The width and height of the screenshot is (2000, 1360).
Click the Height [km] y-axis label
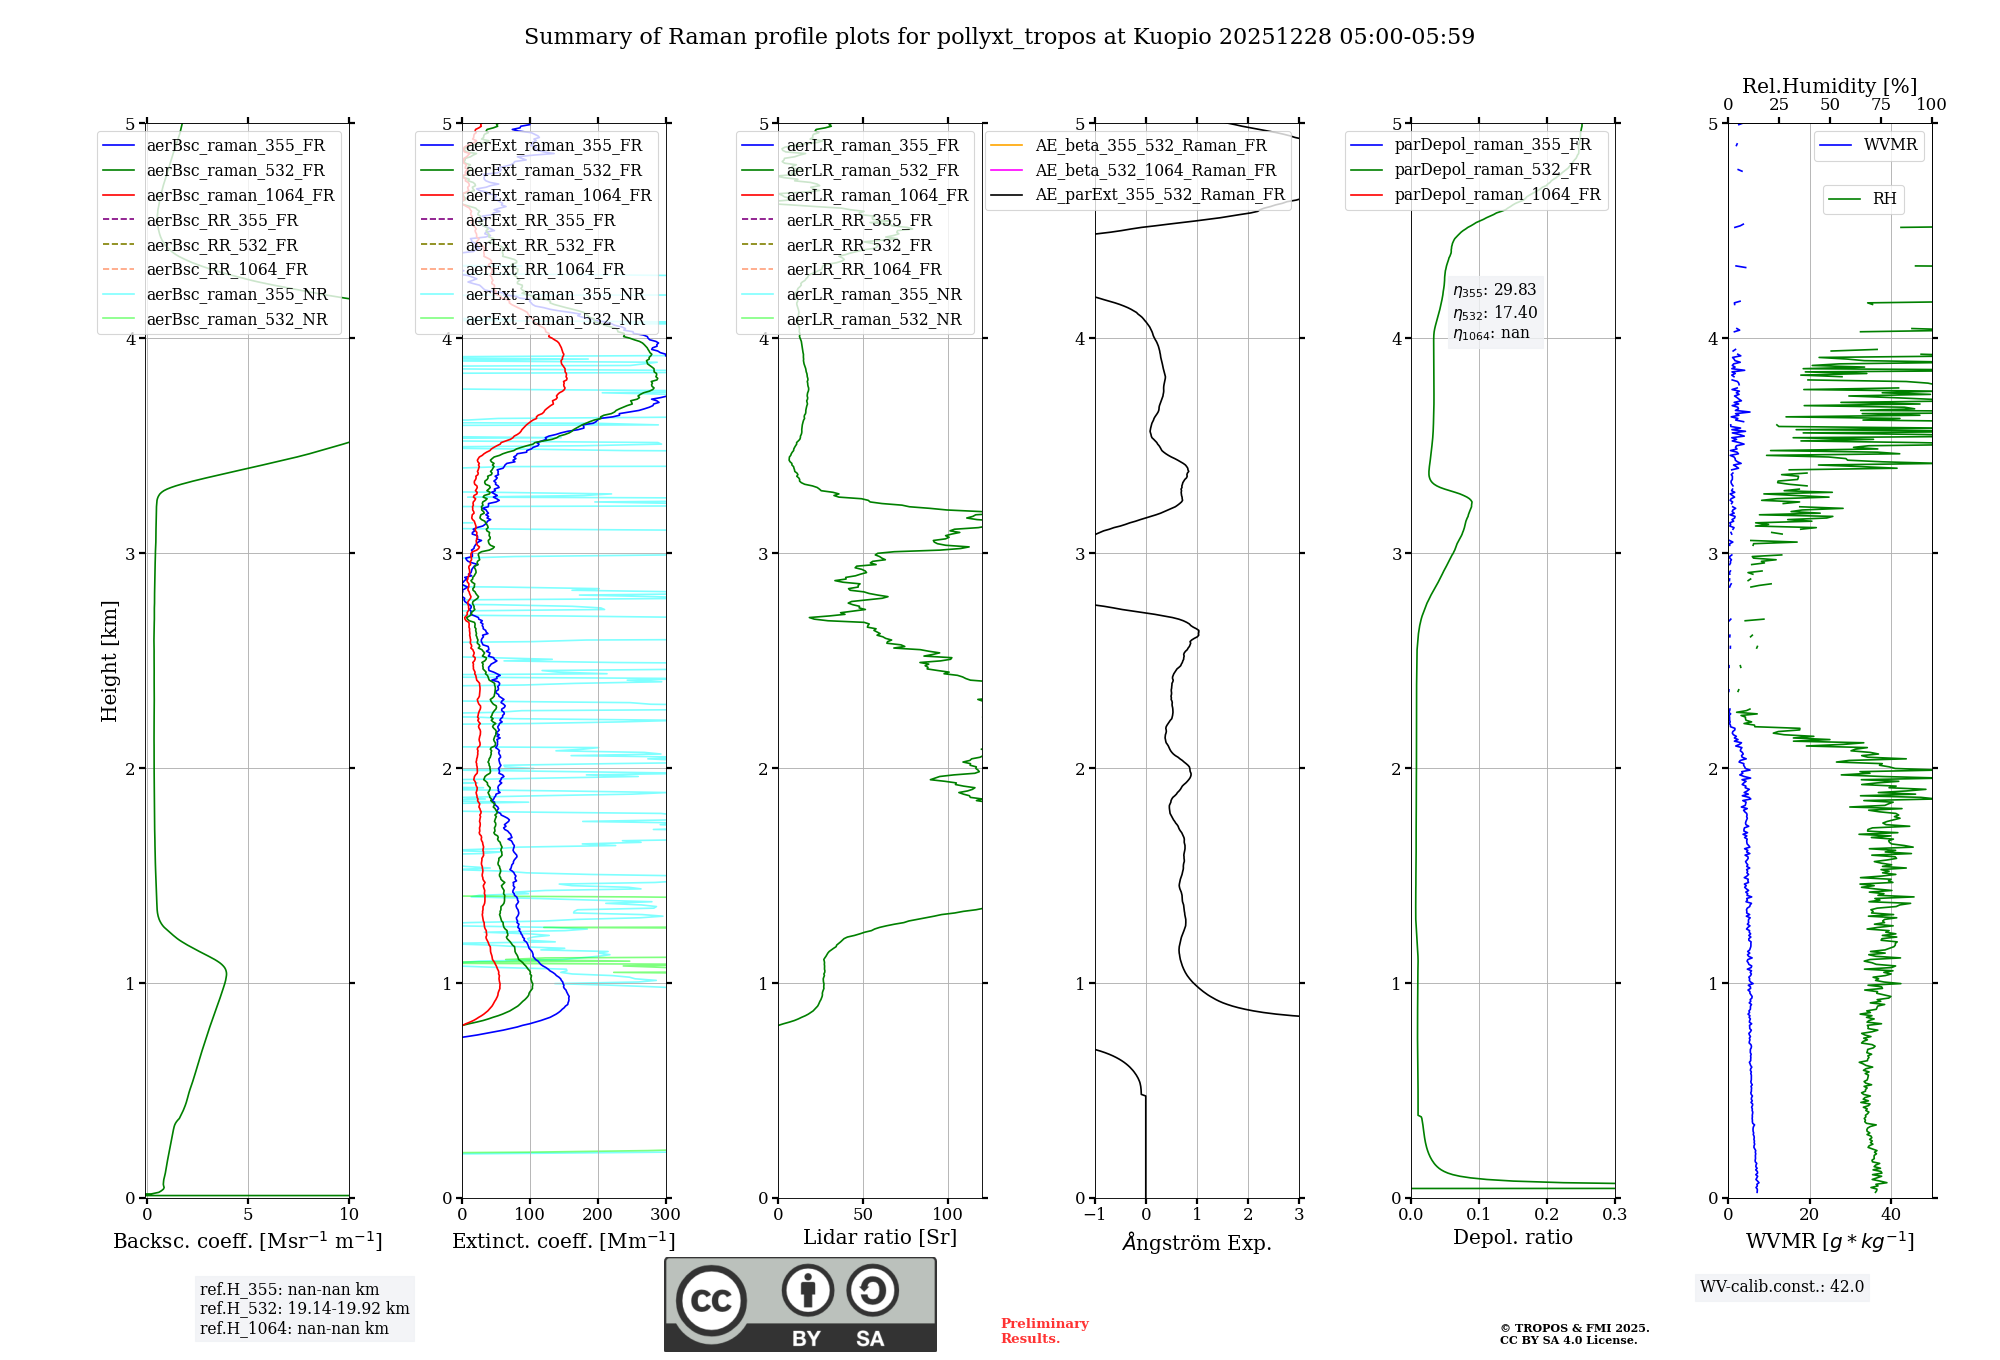click(x=109, y=661)
